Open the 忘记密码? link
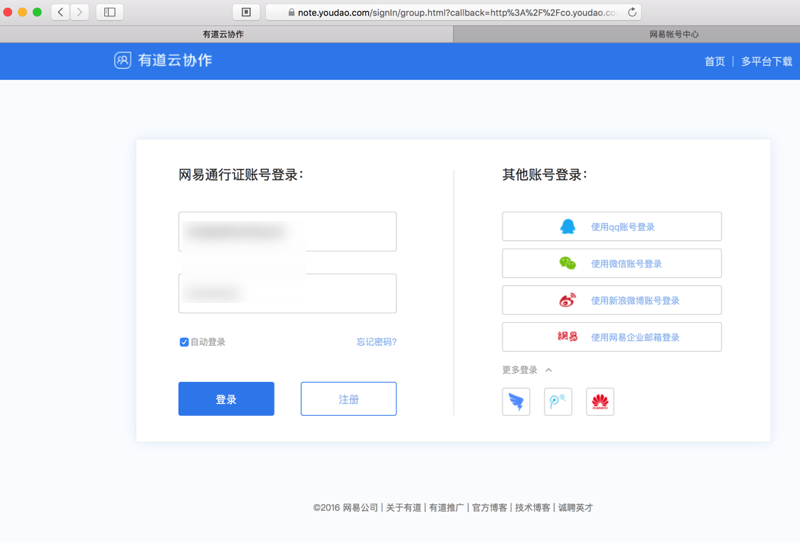 (x=377, y=342)
